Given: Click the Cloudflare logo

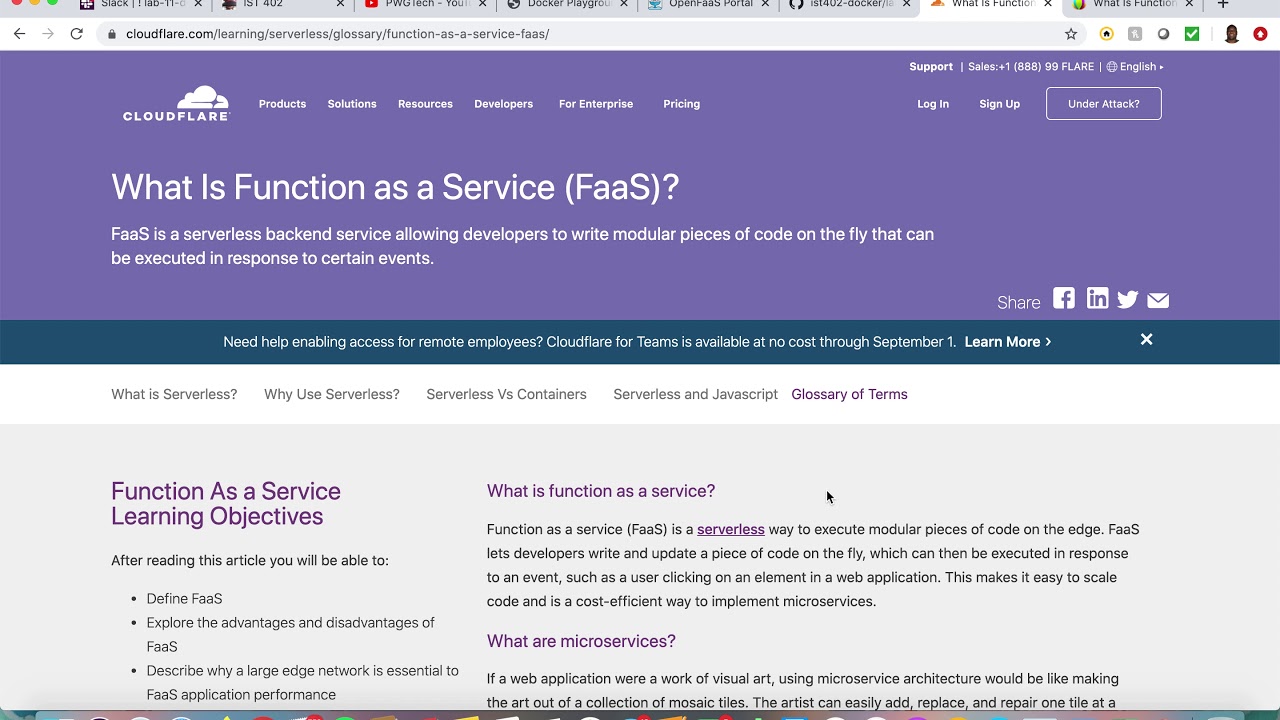Looking at the screenshot, I should click(x=176, y=104).
